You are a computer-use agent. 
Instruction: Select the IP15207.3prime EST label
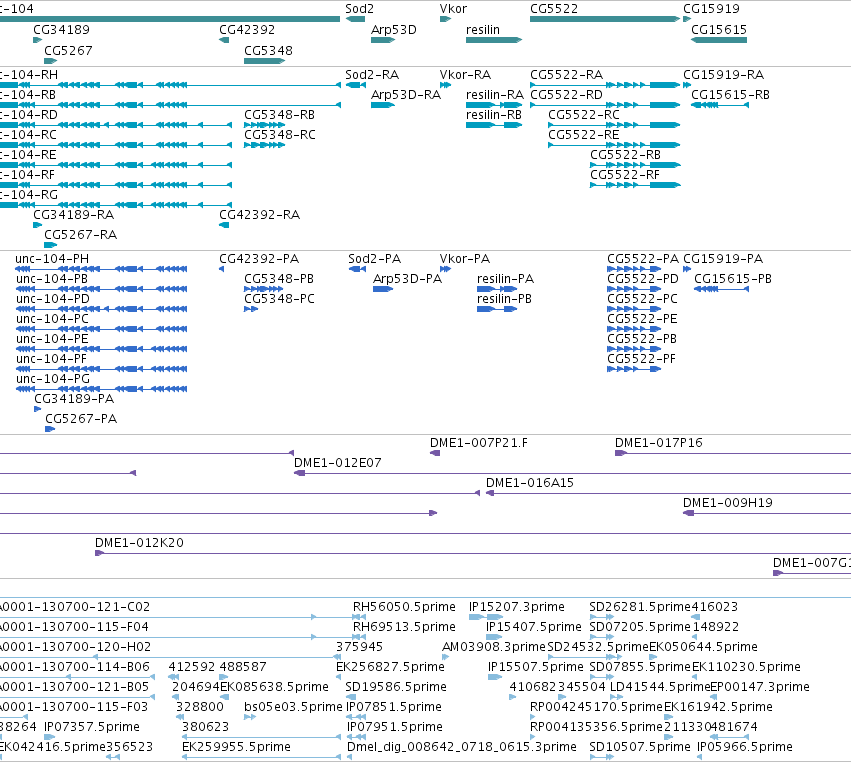517,607
